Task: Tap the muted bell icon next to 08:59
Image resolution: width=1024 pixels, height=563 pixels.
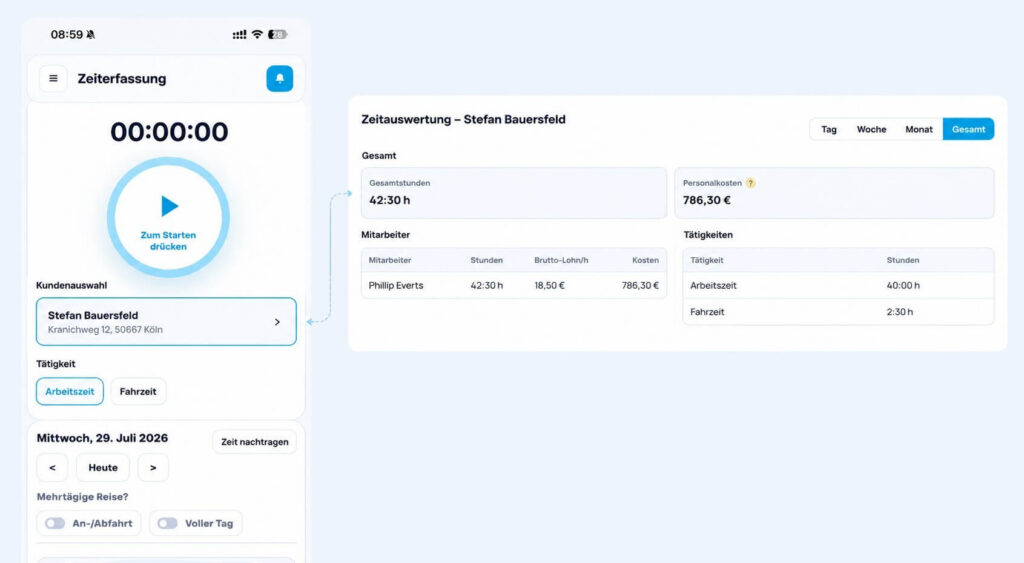Action: click(91, 35)
